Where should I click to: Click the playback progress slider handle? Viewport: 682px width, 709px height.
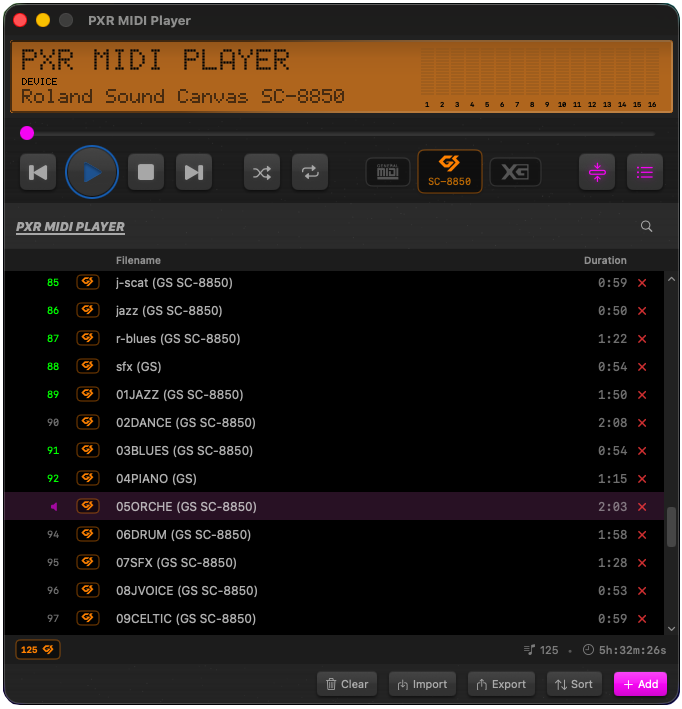[x=27, y=133]
